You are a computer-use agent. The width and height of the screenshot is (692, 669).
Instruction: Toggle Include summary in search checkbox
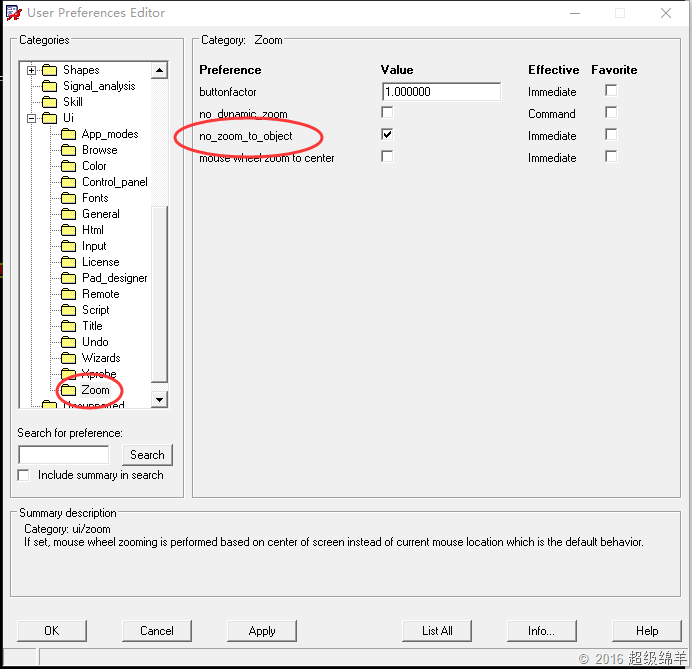[x=24, y=475]
